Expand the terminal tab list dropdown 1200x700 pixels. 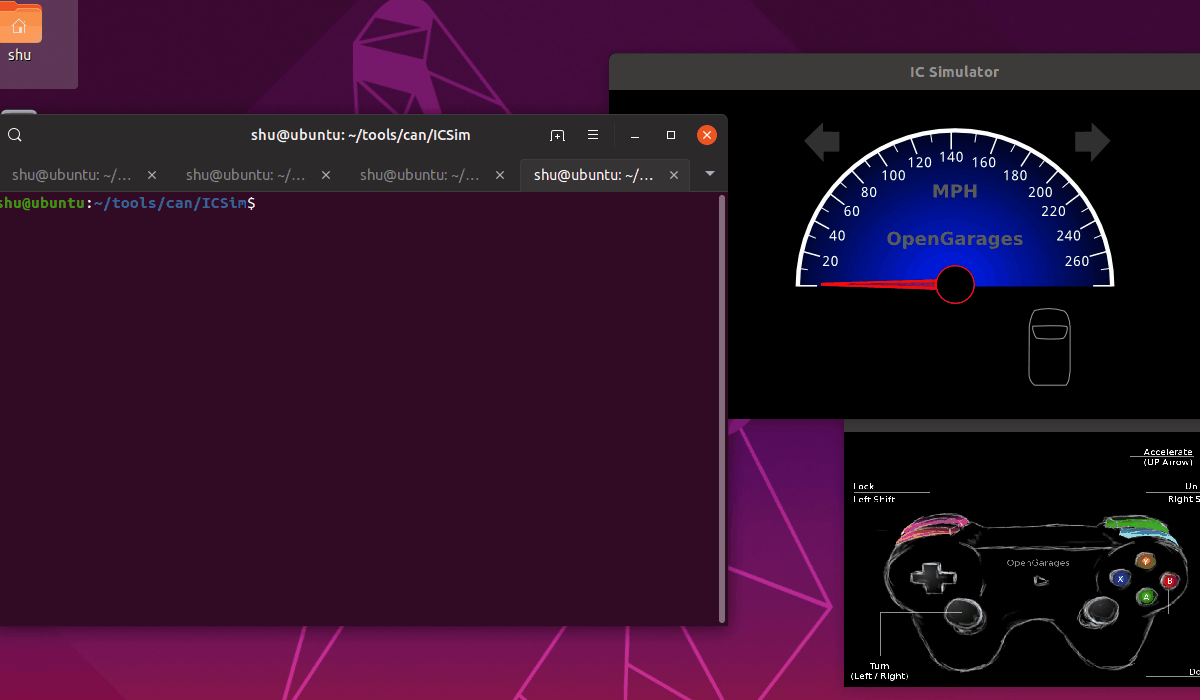point(710,174)
